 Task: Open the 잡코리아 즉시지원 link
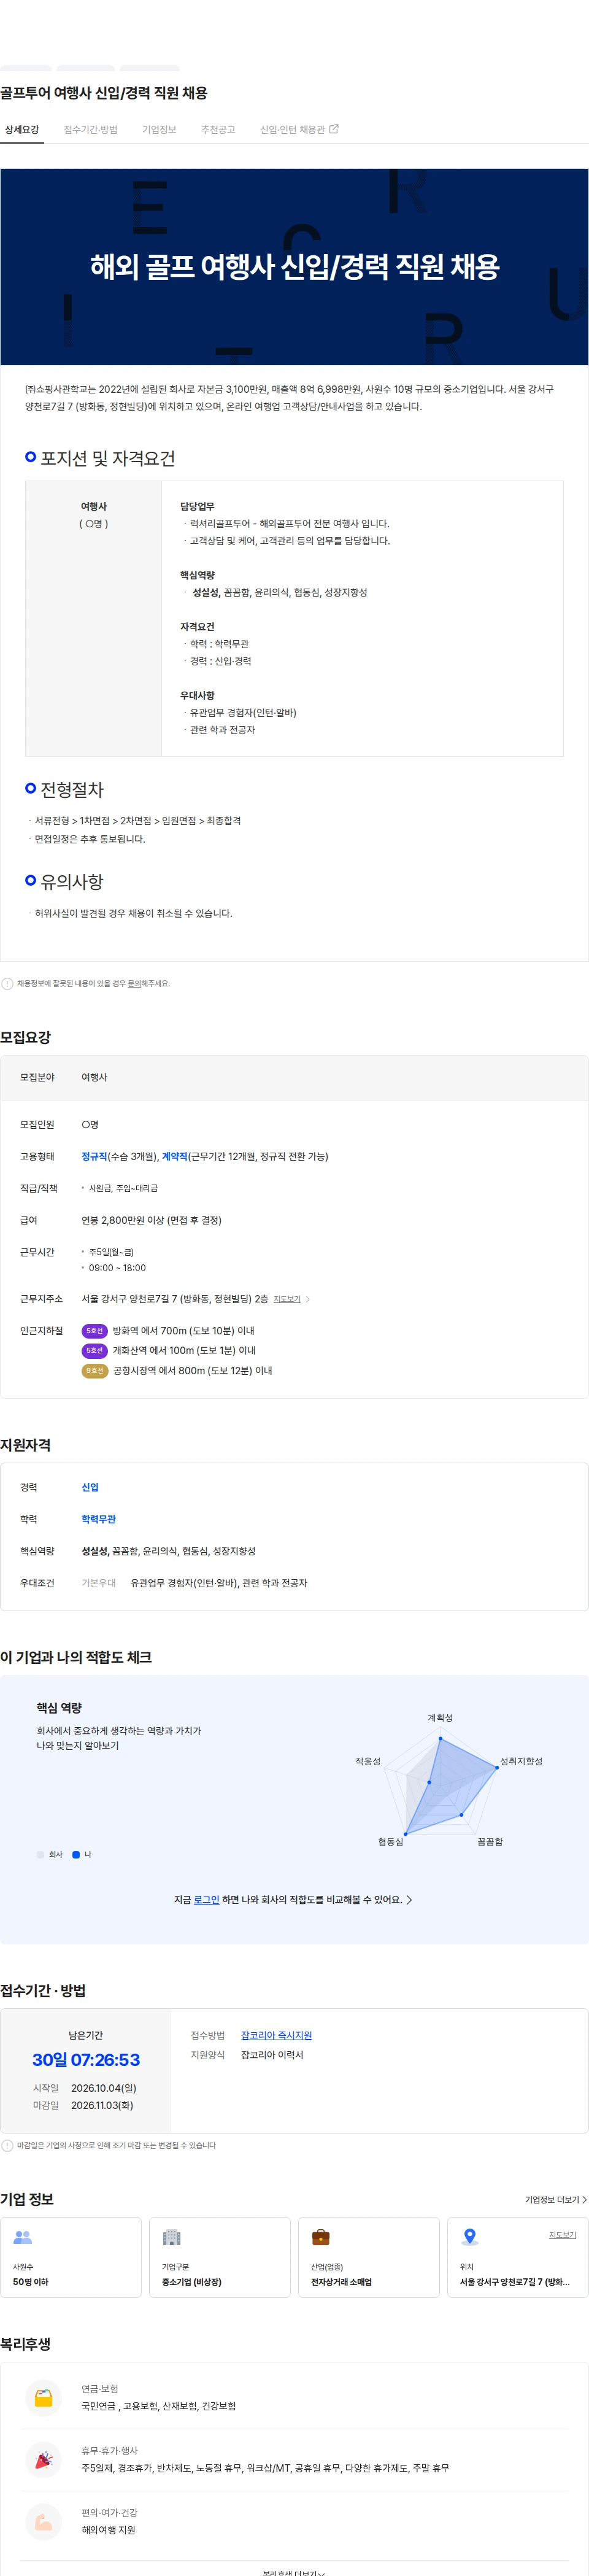pos(276,2035)
